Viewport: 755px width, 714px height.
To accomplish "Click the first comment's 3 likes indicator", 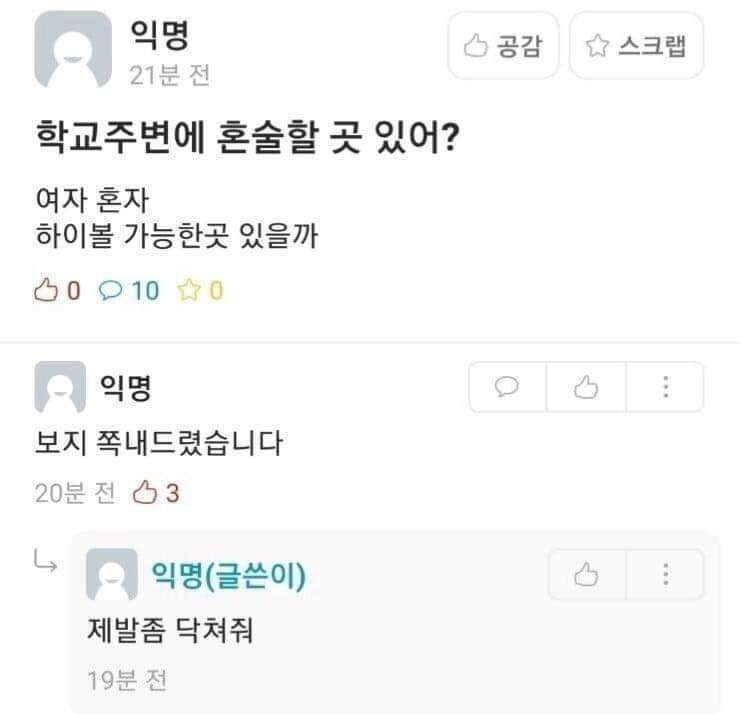I will click(156, 493).
